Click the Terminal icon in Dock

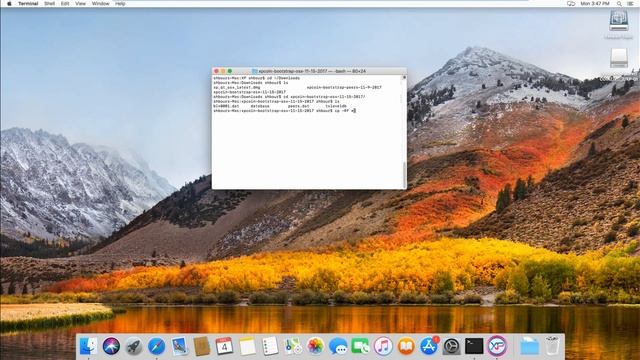pyautogui.click(x=474, y=346)
